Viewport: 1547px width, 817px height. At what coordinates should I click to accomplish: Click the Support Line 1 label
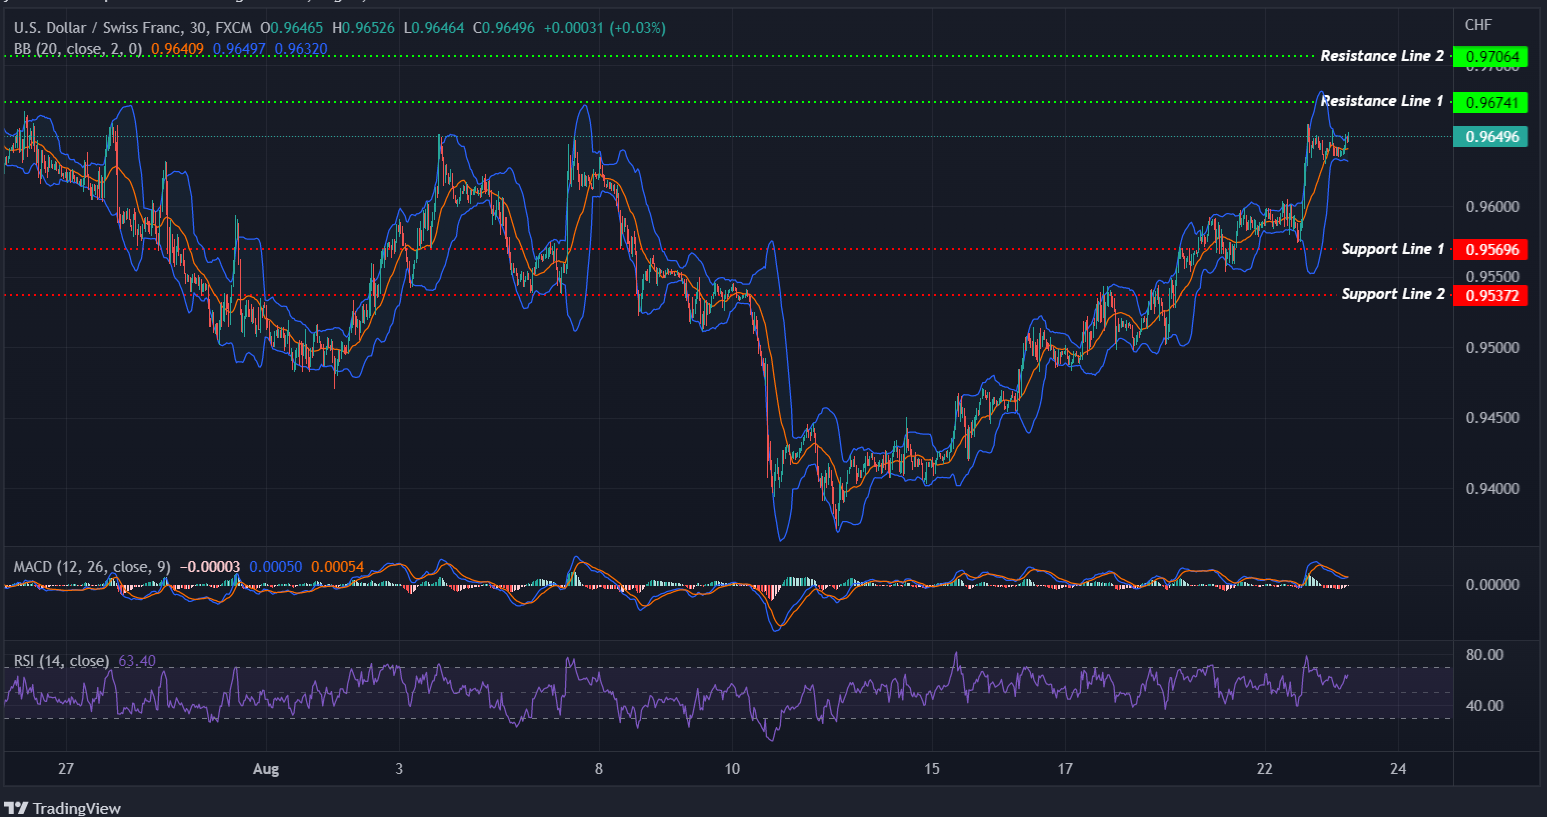[1393, 248]
